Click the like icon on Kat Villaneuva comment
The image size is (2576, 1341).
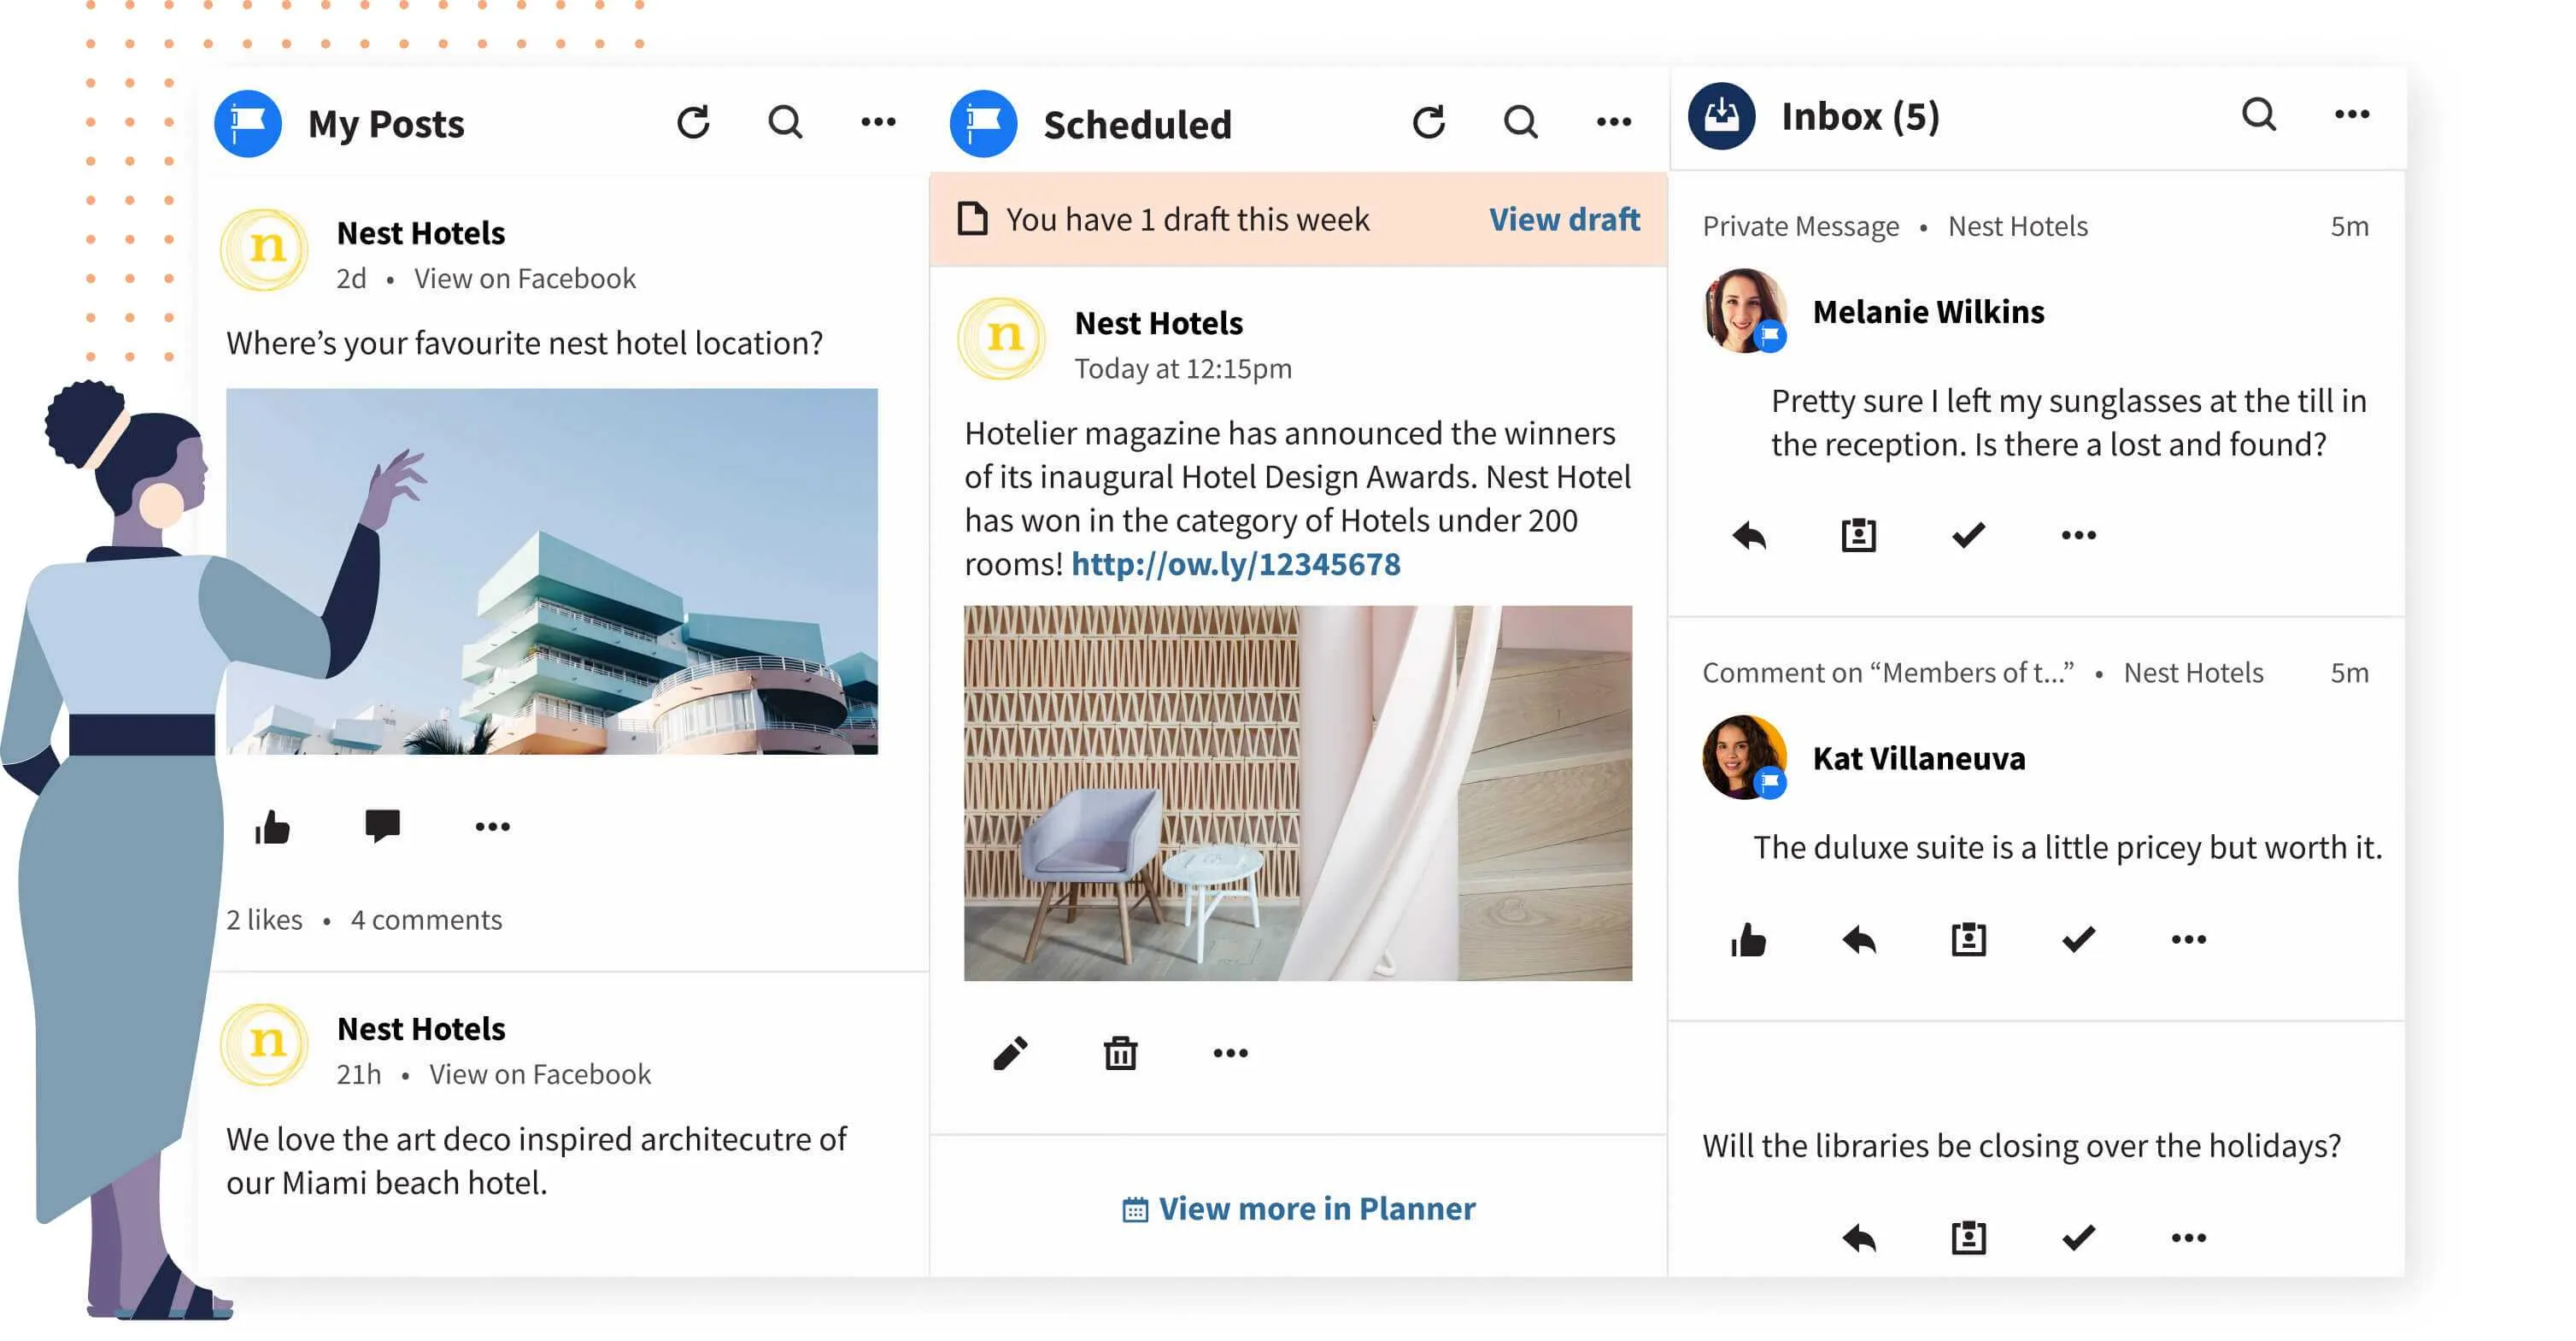click(x=1746, y=940)
